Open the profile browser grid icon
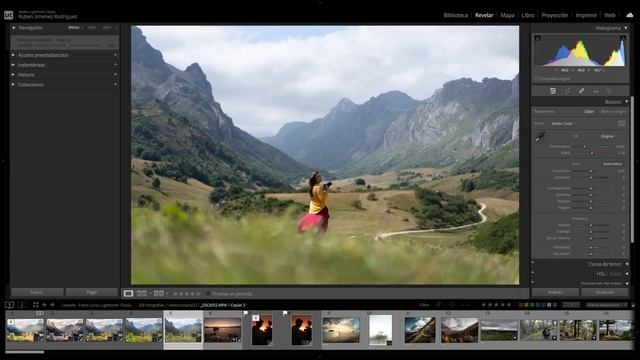The height and width of the screenshot is (360, 640). (x=622, y=123)
